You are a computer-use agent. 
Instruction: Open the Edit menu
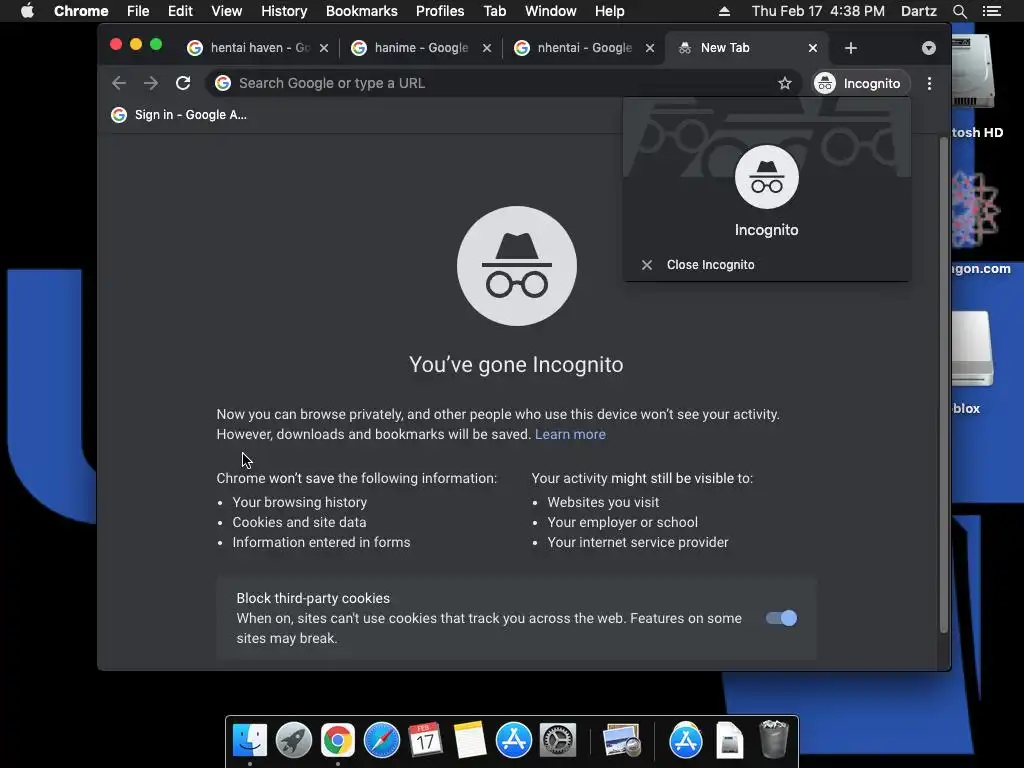(x=180, y=11)
